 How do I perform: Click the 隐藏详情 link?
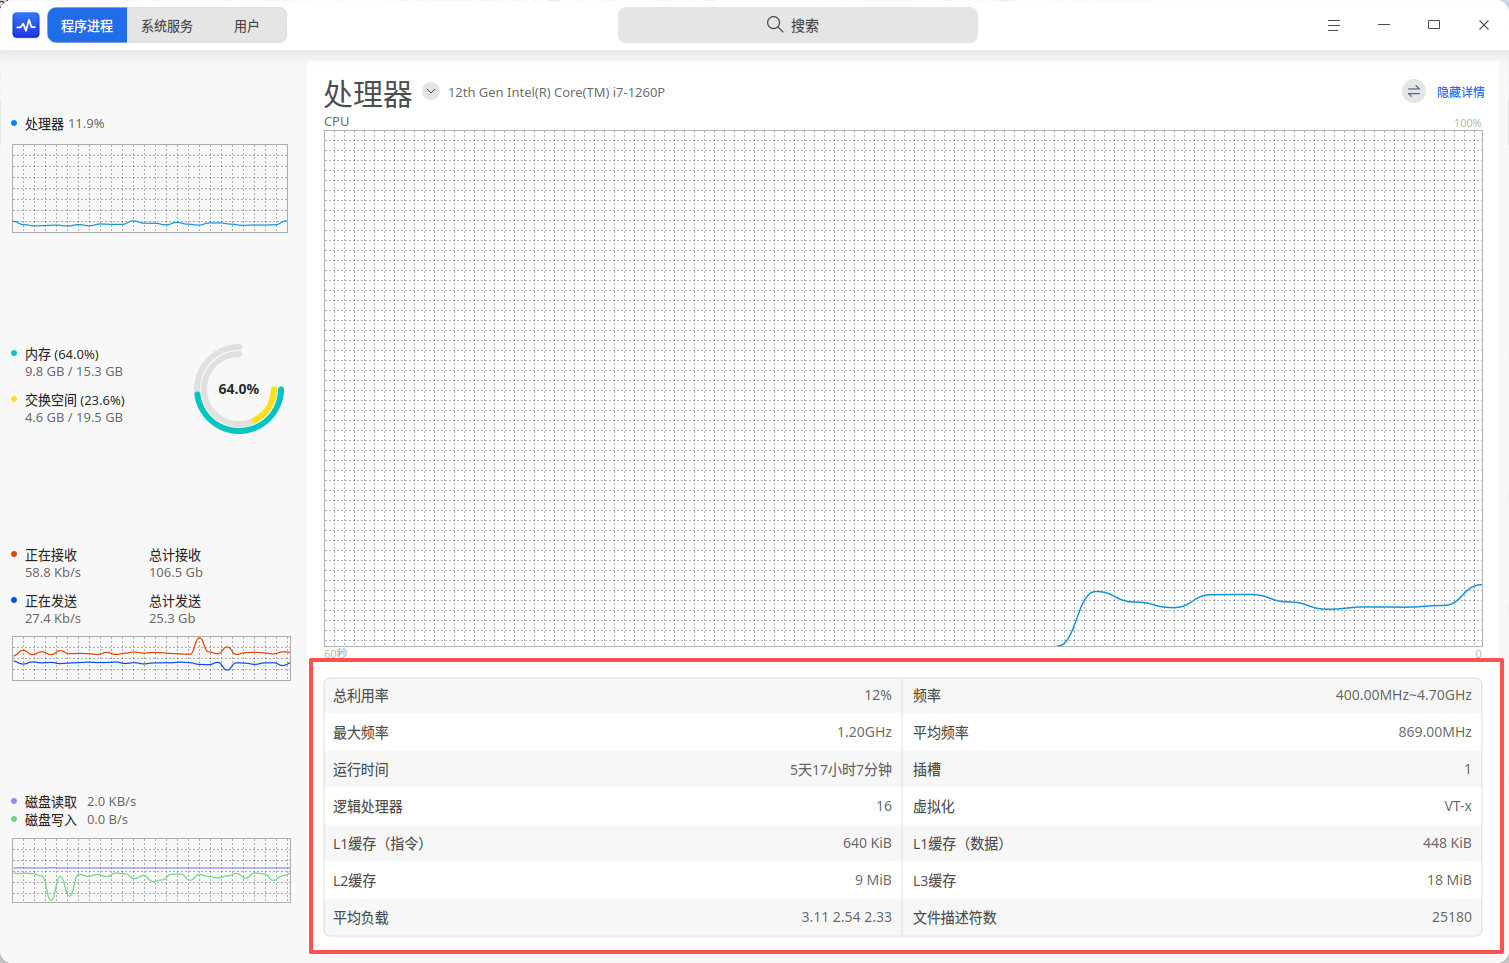coord(1460,92)
